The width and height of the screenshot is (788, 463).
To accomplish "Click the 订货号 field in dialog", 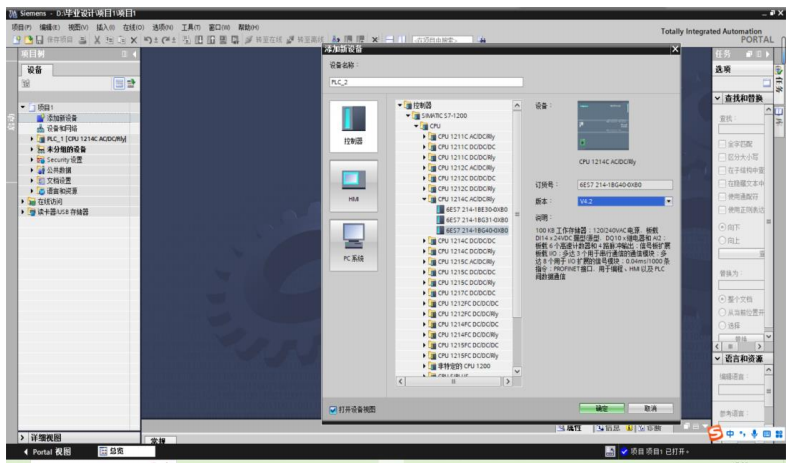I will (x=625, y=184).
